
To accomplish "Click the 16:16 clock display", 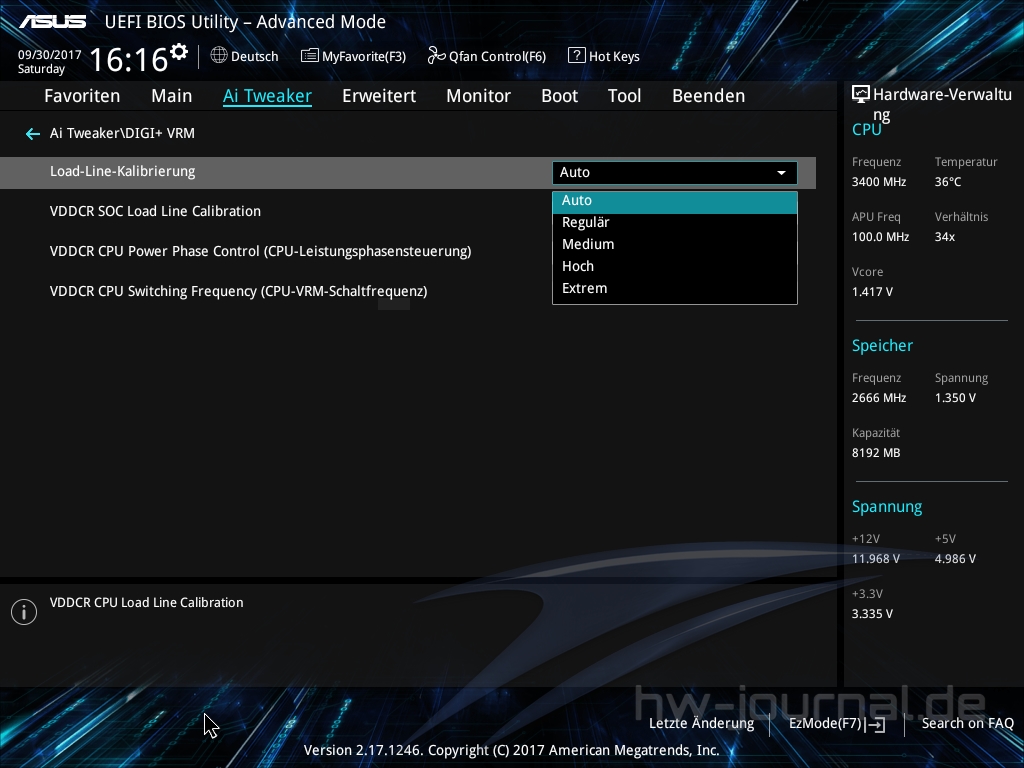I will [x=129, y=60].
